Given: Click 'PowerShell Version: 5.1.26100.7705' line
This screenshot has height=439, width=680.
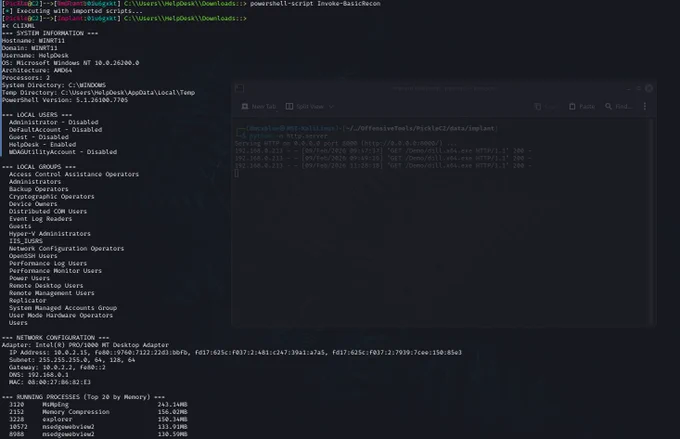Looking at the screenshot, I should (x=65, y=100).
